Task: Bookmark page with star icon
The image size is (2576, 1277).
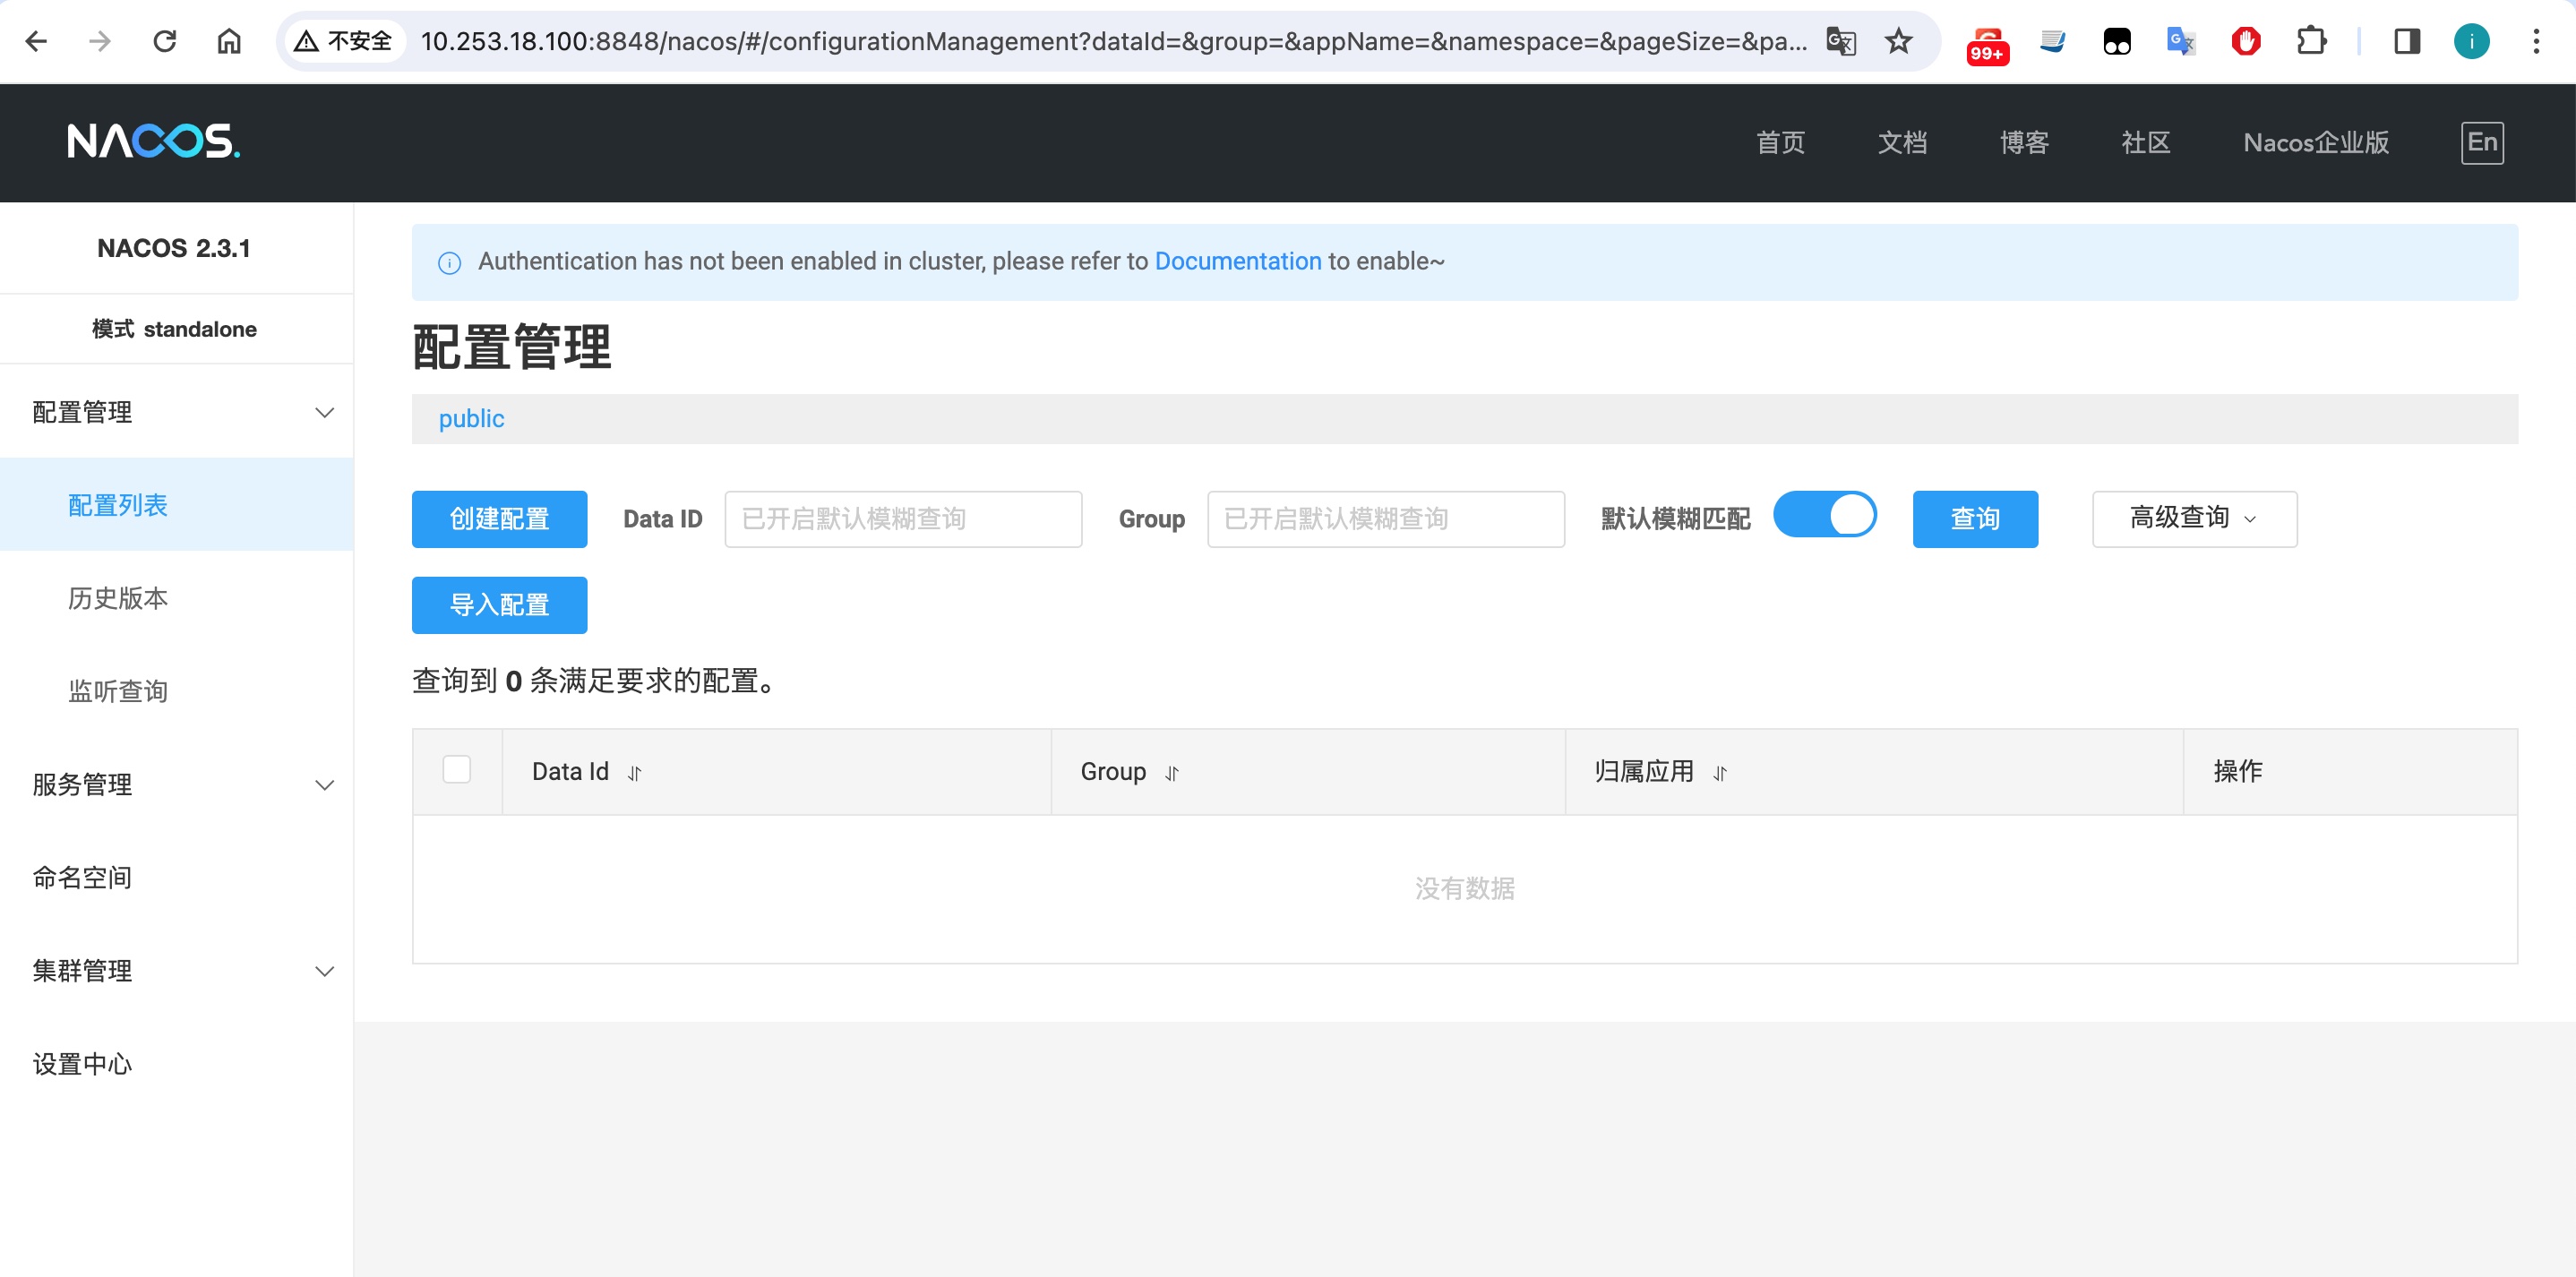Action: [1898, 41]
